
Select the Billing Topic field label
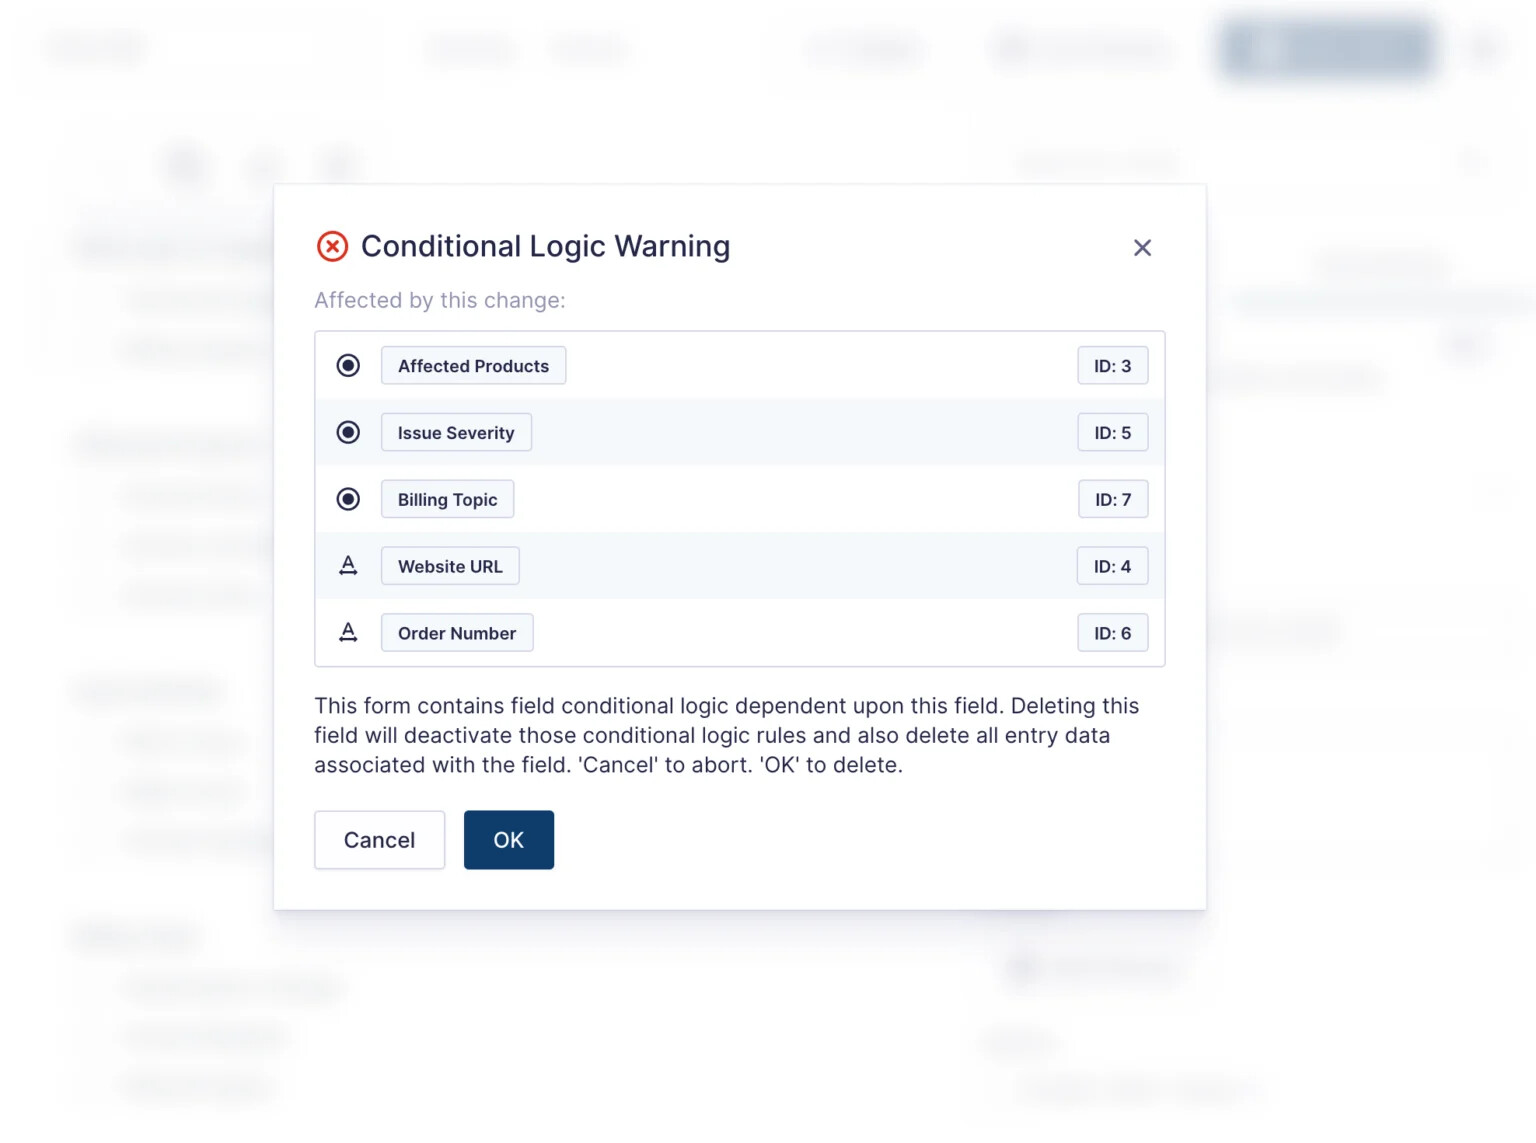(447, 499)
